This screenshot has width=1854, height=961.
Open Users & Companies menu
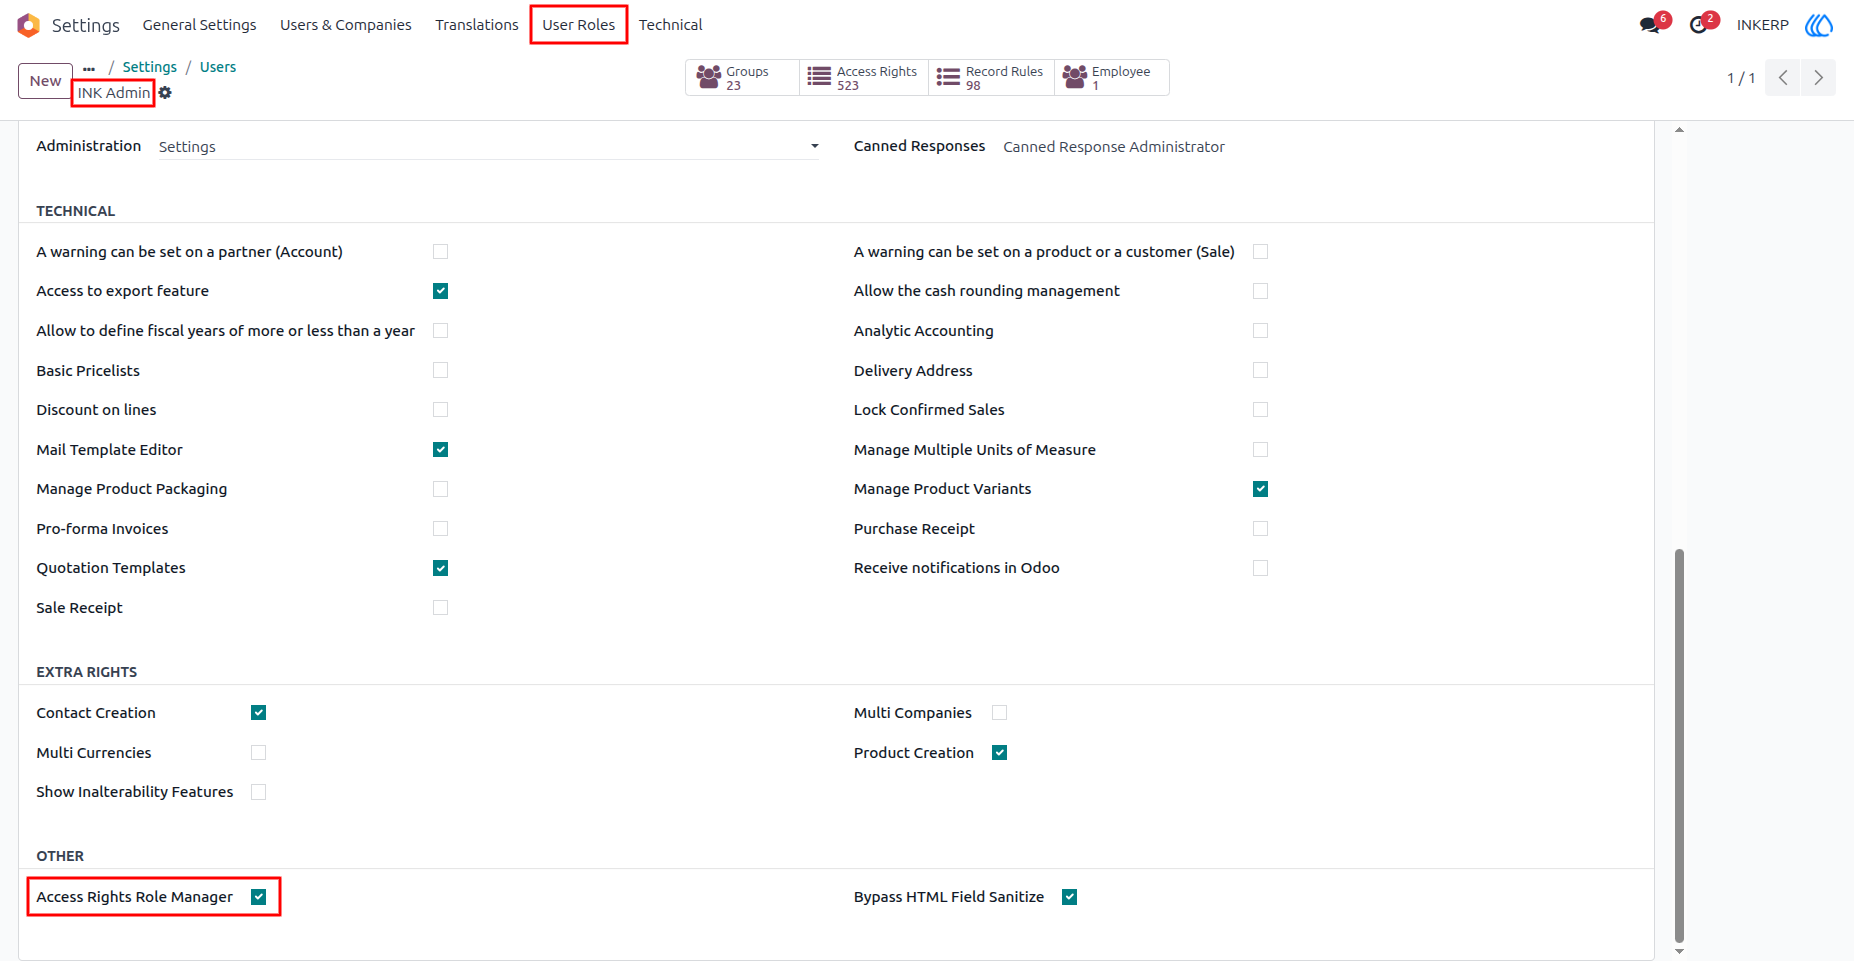(x=346, y=25)
